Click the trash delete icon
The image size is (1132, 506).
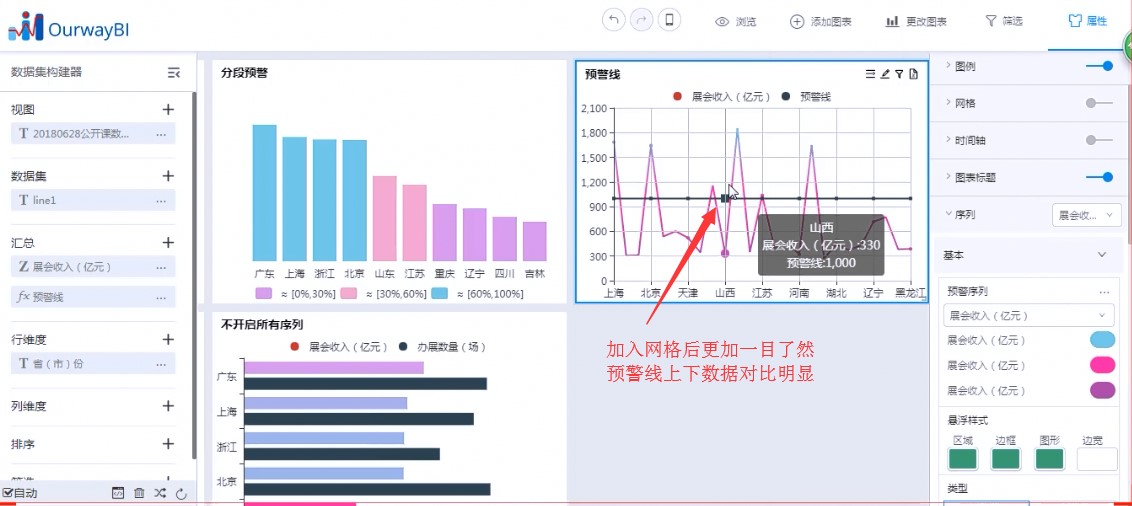(139, 493)
